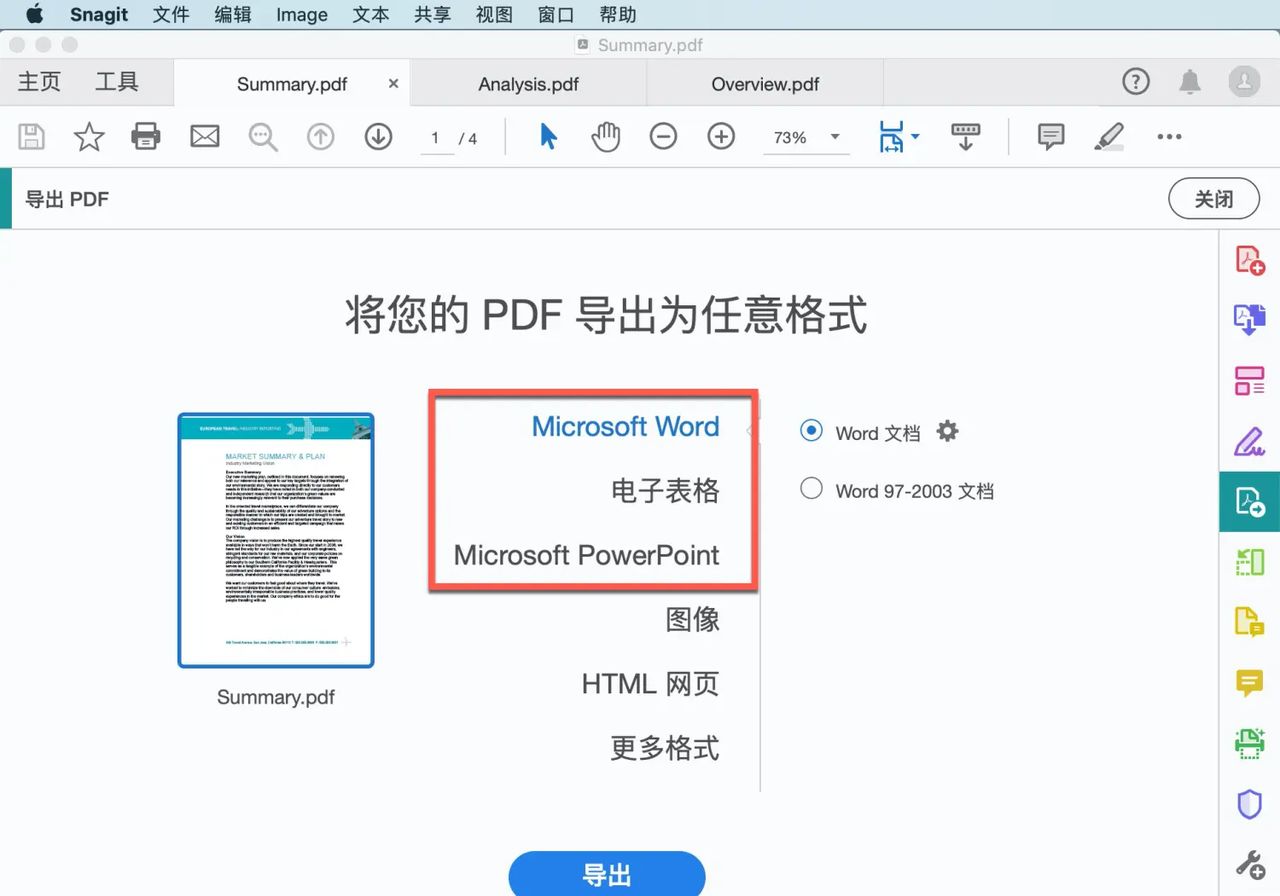Select the Word 文档 radio button
This screenshot has width=1280, height=896.
811,431
